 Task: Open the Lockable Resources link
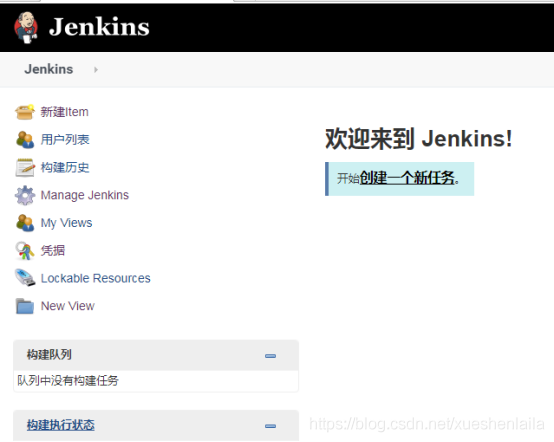[x=96, y=278]
